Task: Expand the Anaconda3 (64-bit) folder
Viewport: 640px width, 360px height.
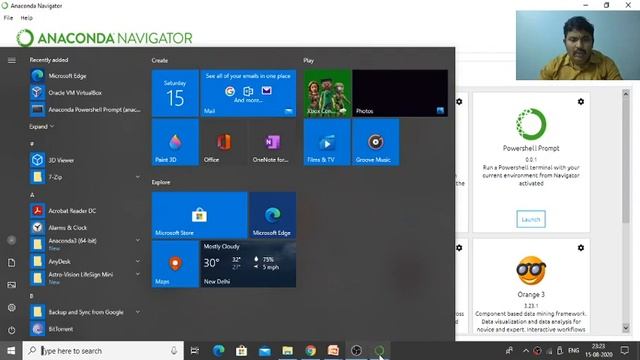Action: click(x=138, y=240)
